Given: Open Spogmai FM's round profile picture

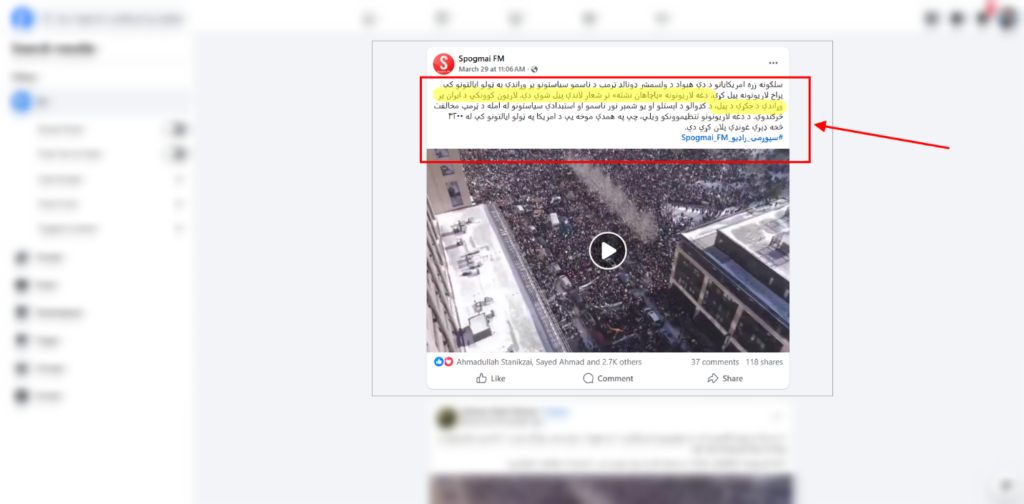Looking at the screenshot, I should tap(443, 63).
